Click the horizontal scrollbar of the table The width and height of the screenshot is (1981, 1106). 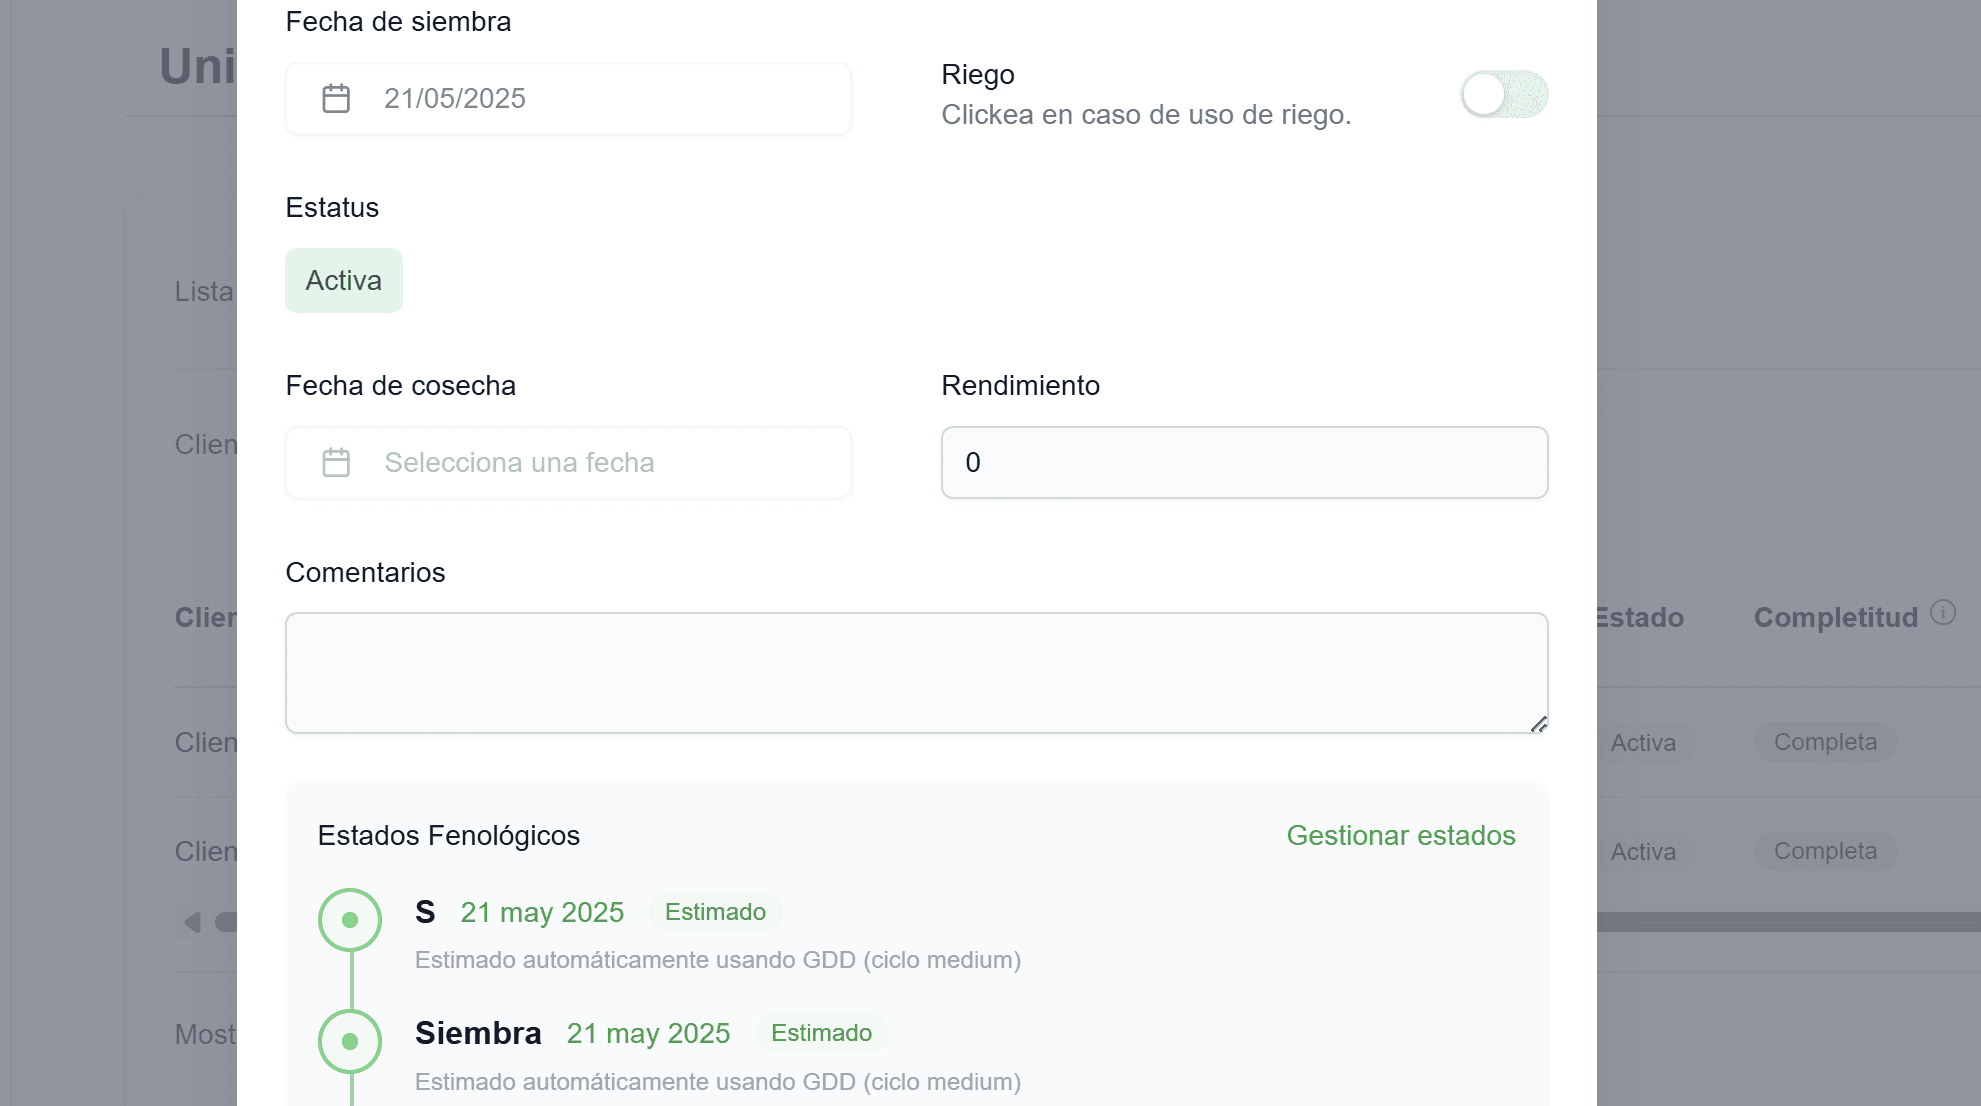pos(1780,922)
